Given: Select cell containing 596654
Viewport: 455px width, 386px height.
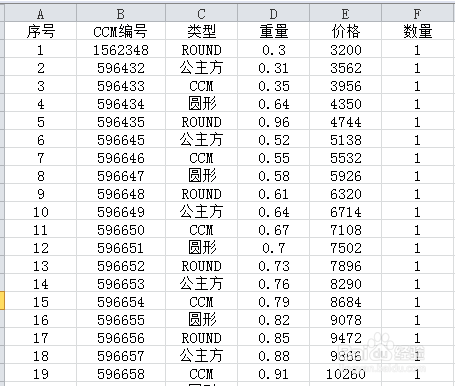Looking at the screenshot, I should click(121, 301).
